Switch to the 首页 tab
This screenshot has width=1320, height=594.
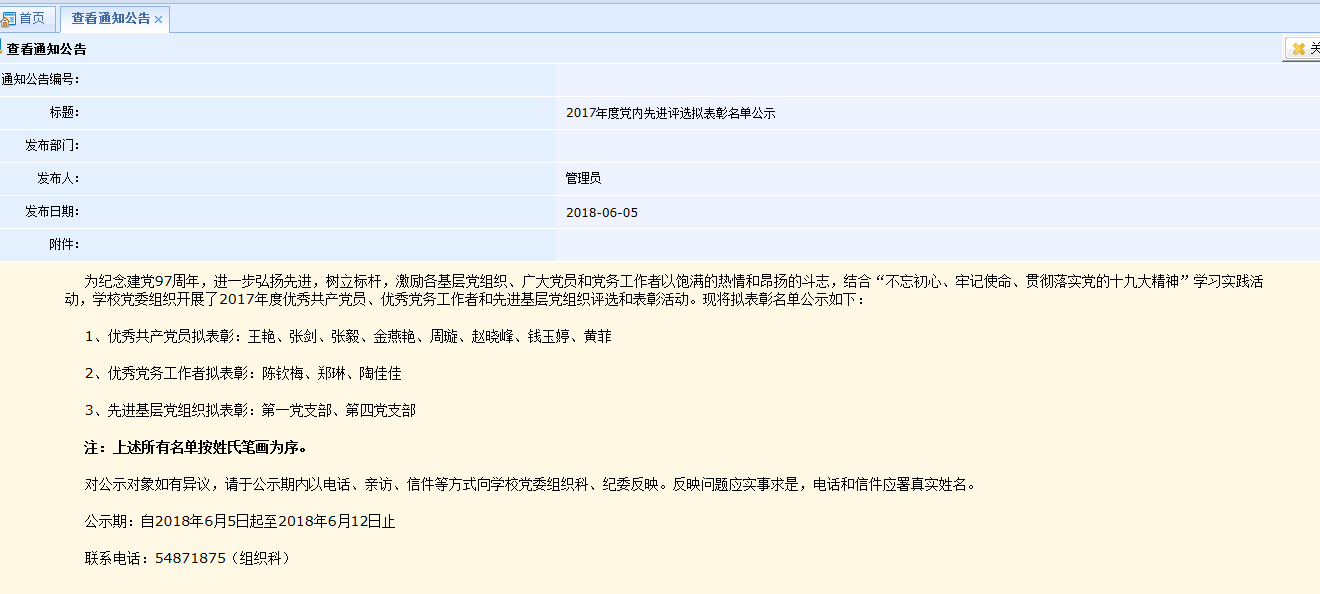coord(28,18)
